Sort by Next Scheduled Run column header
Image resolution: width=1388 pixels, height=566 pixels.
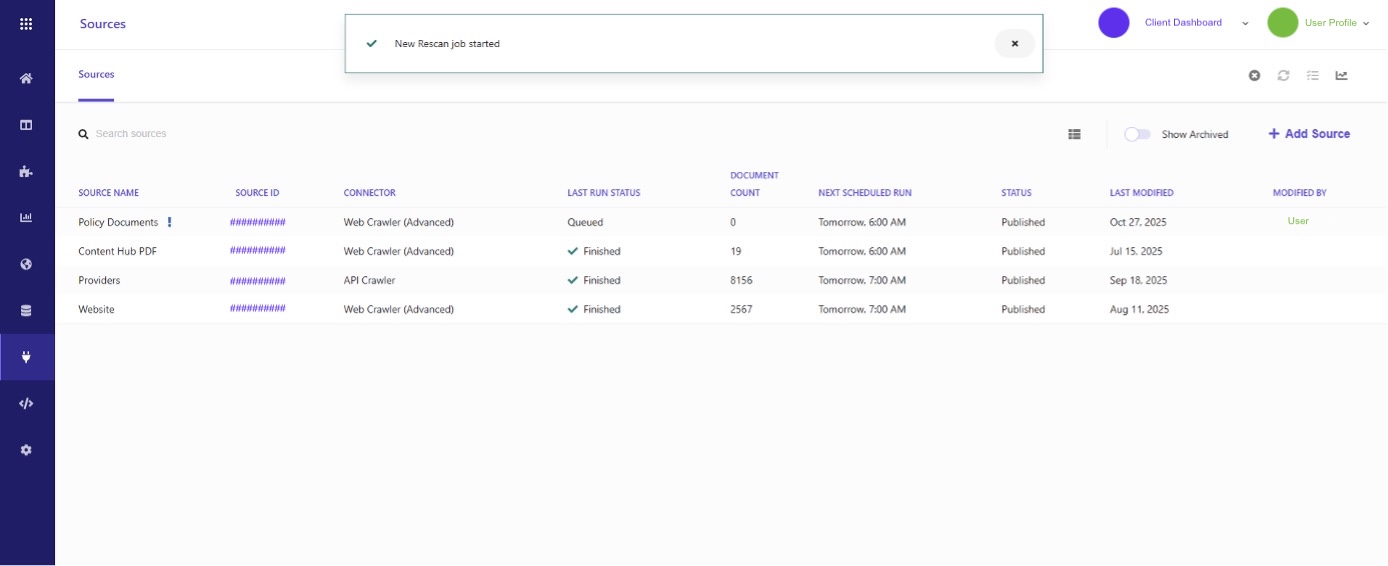(865, 193)
